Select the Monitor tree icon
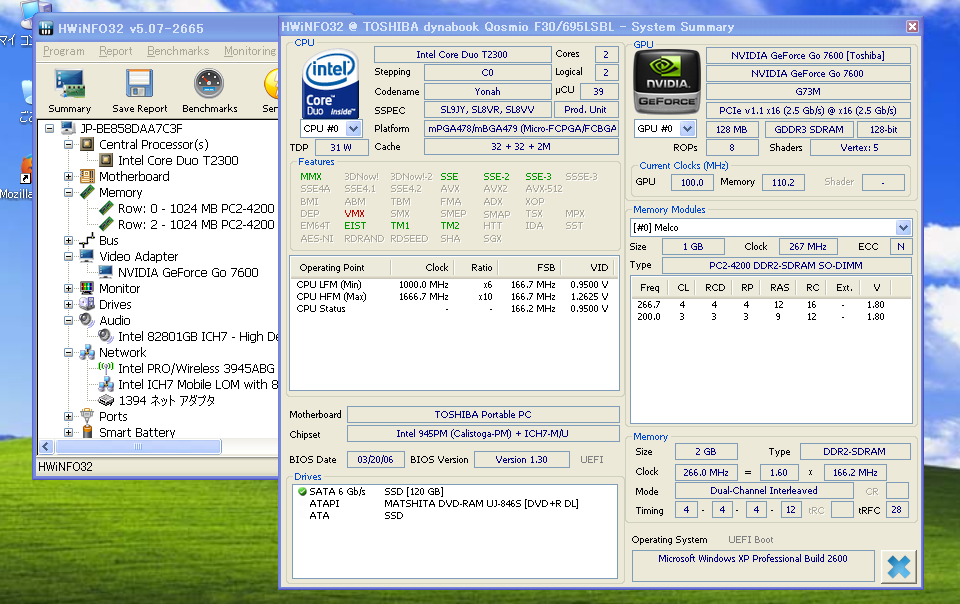This screenshot has height=604, width=960. 87,288
